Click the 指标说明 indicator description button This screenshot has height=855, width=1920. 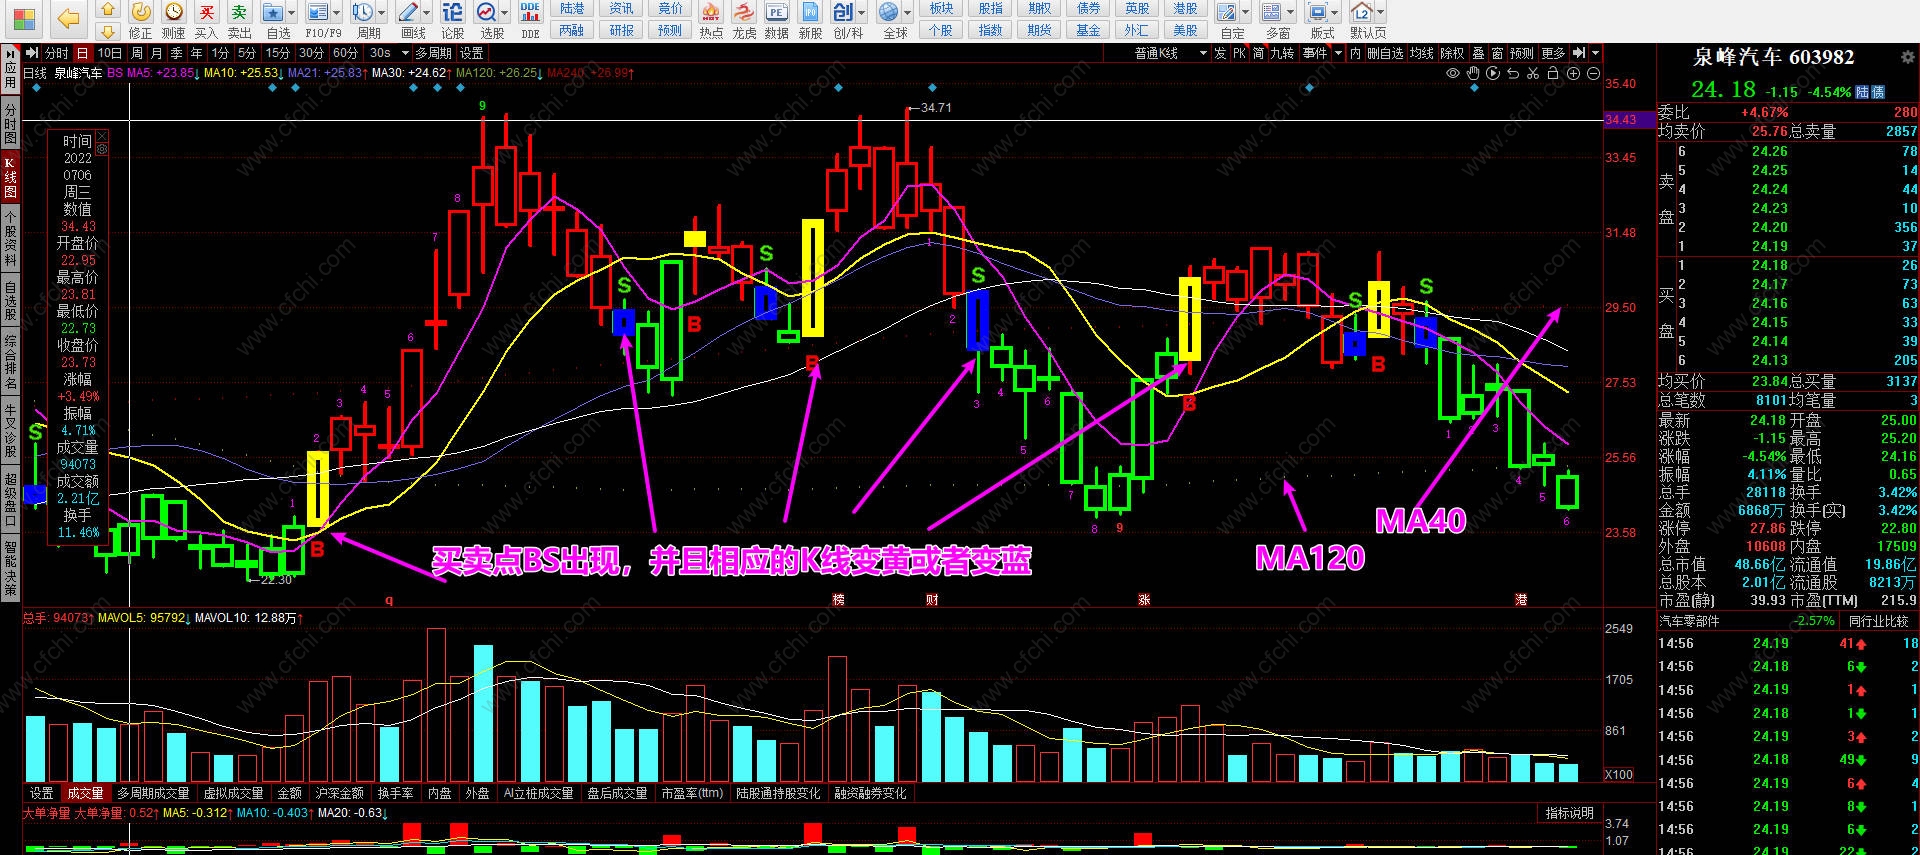[x=1569, y=813]
